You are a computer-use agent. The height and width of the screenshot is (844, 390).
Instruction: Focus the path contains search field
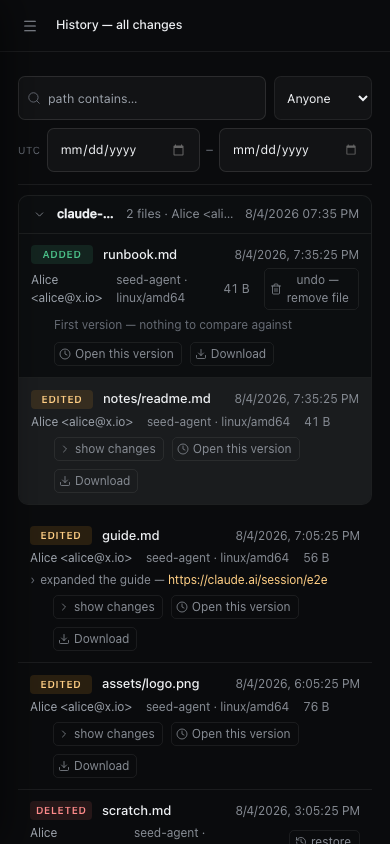click(142, 98)
